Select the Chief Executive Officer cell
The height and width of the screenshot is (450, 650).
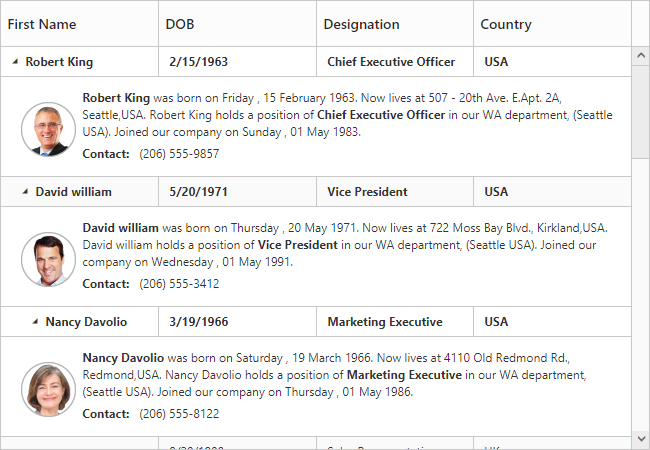click(x=391, y=62)
